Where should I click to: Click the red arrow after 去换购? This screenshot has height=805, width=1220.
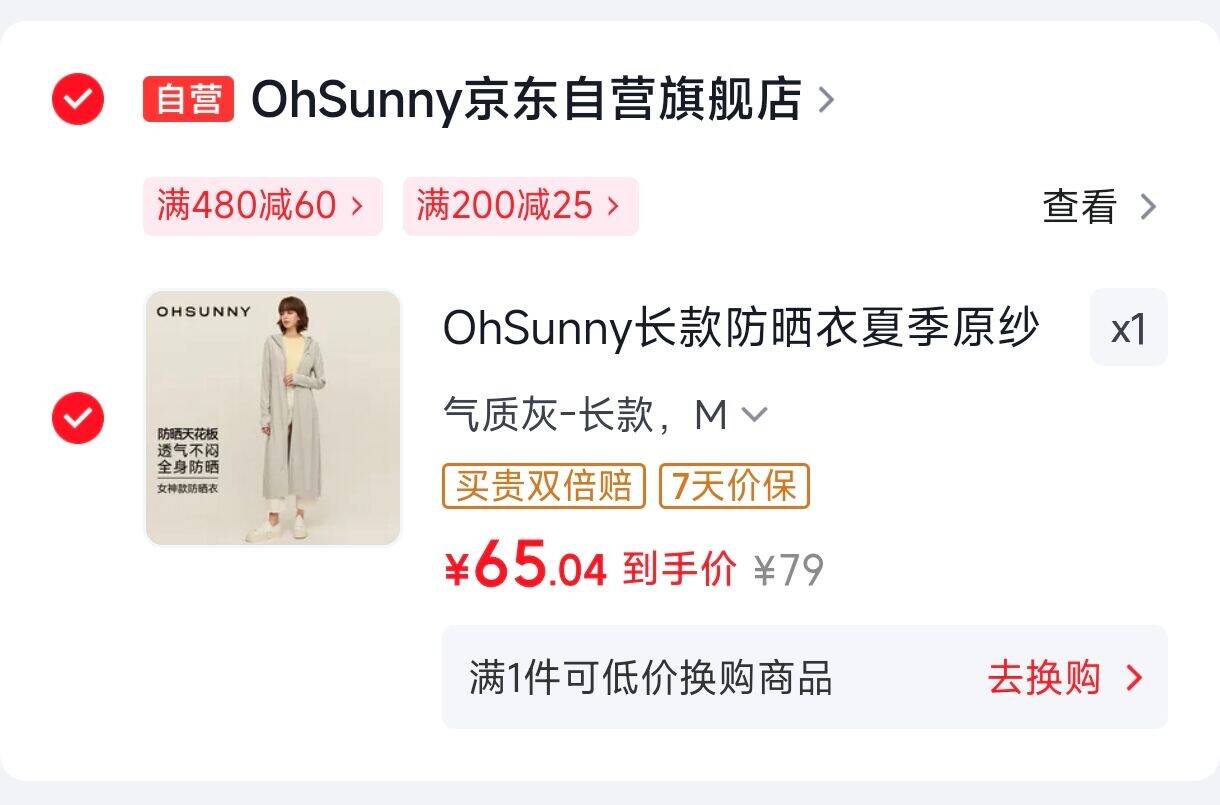point(1134,677)
